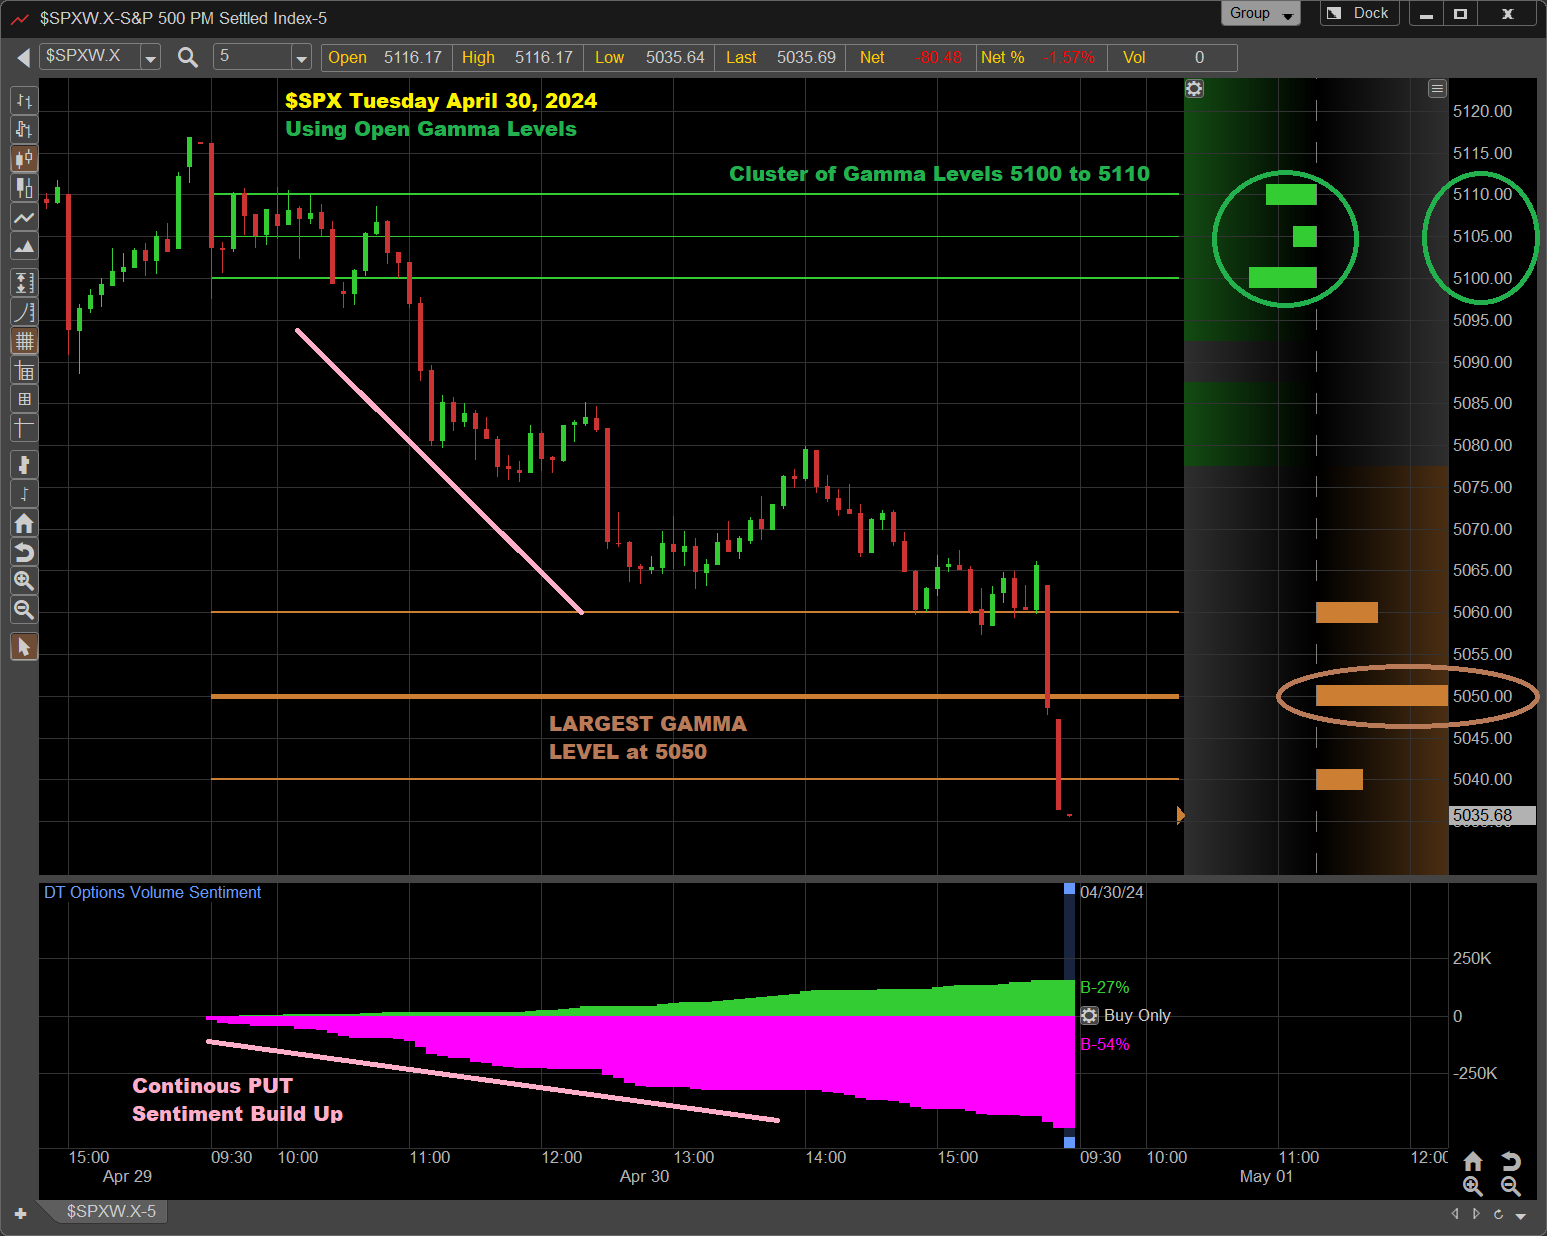
Task: Click the back arrow beside symbol box
Action: (23, 58)
